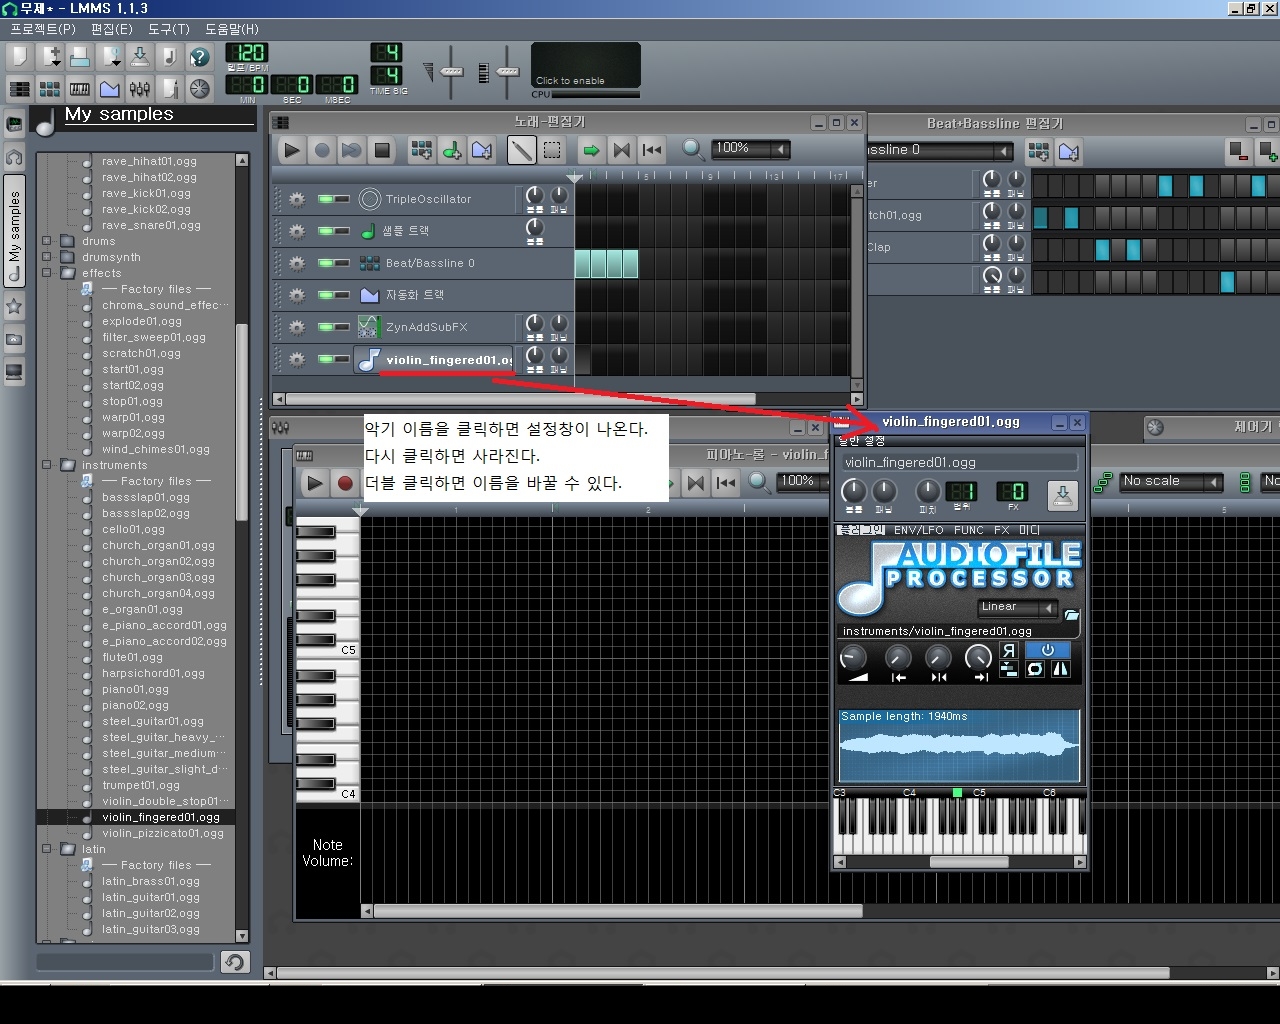
Task: Expand the drumsynth folder in tree
Action: click(x=47, y=257)
